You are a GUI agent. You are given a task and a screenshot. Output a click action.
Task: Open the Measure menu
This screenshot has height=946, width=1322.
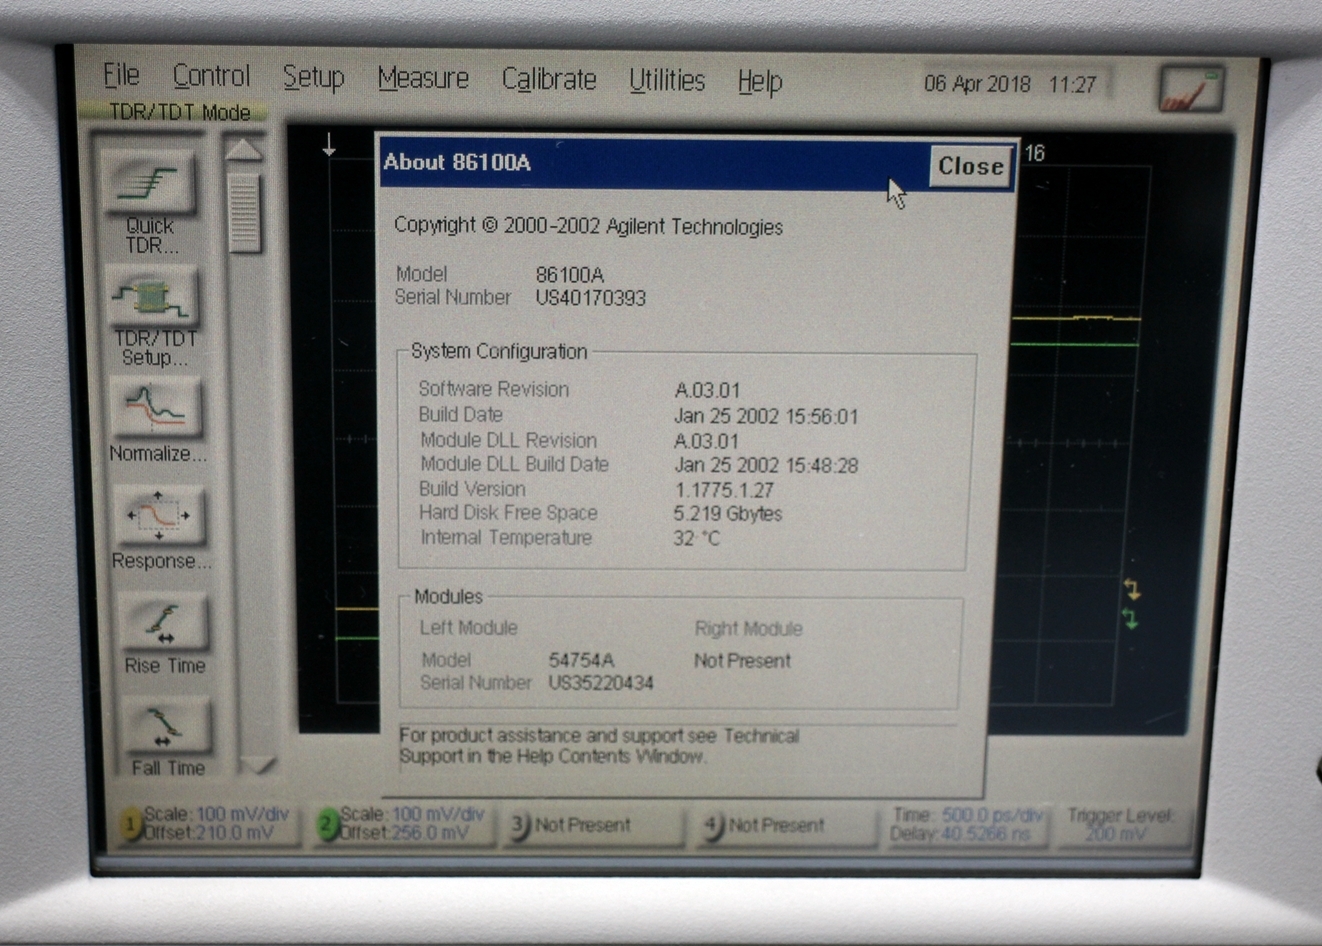423,78
